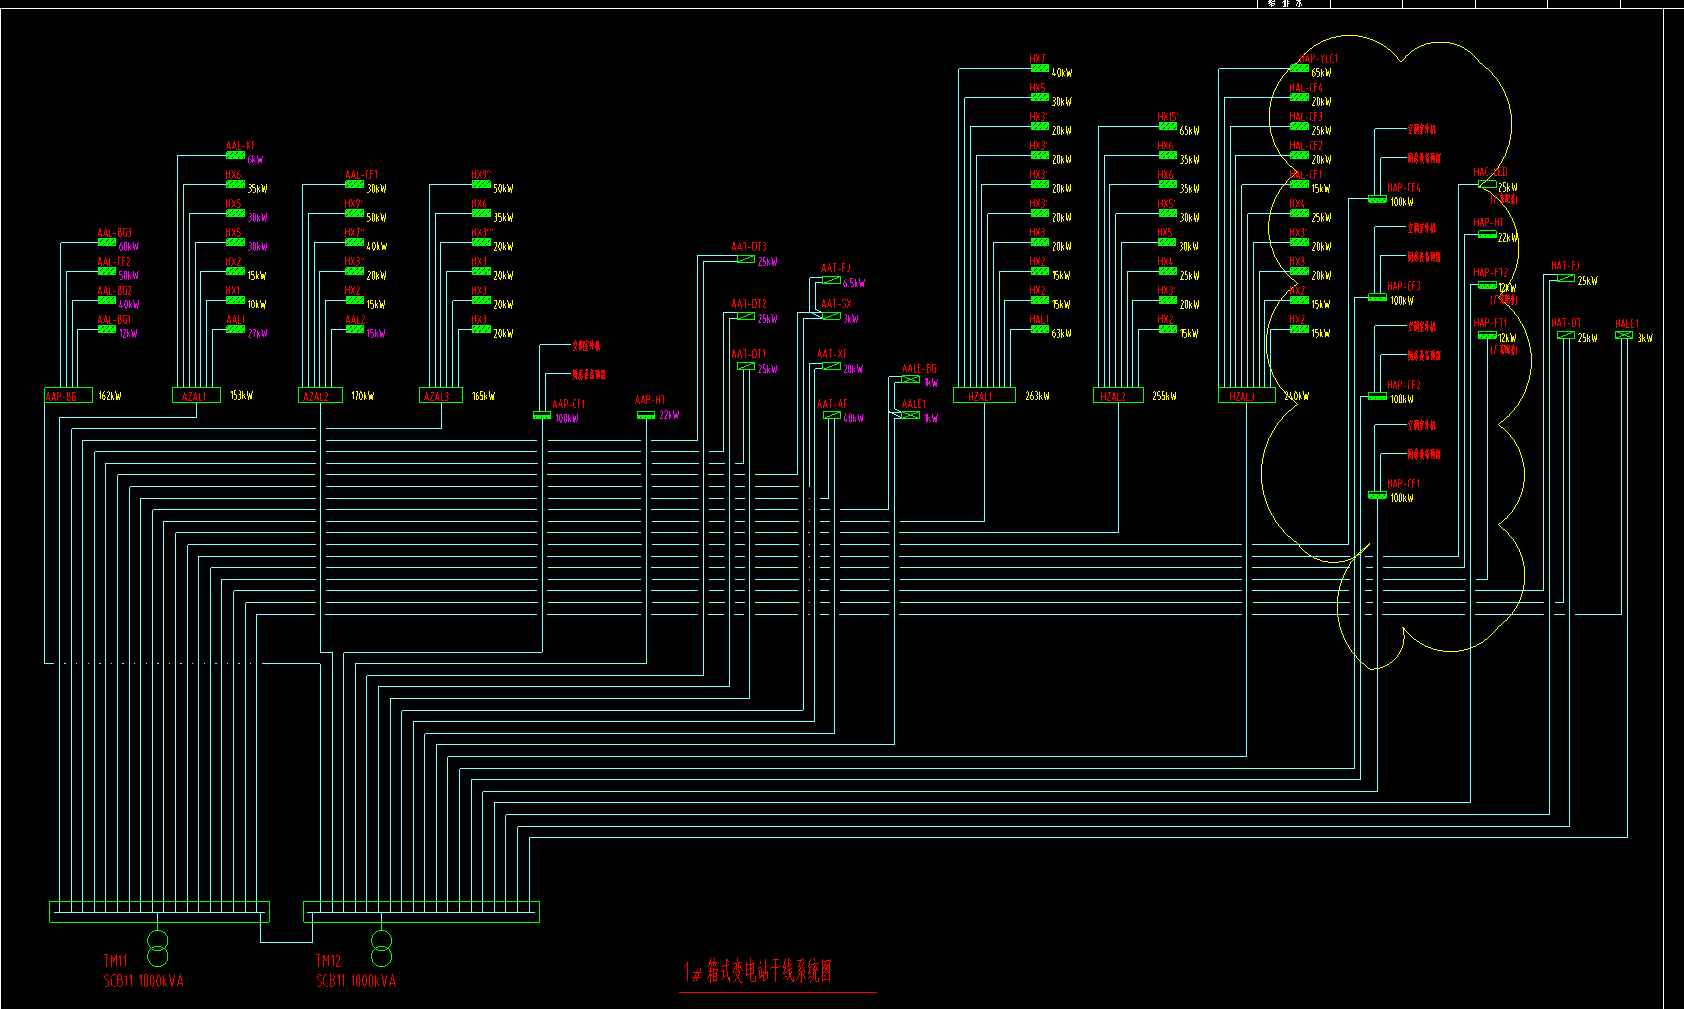
Task: Pick the HZAL1 panel box
Action: click(984, 396)
